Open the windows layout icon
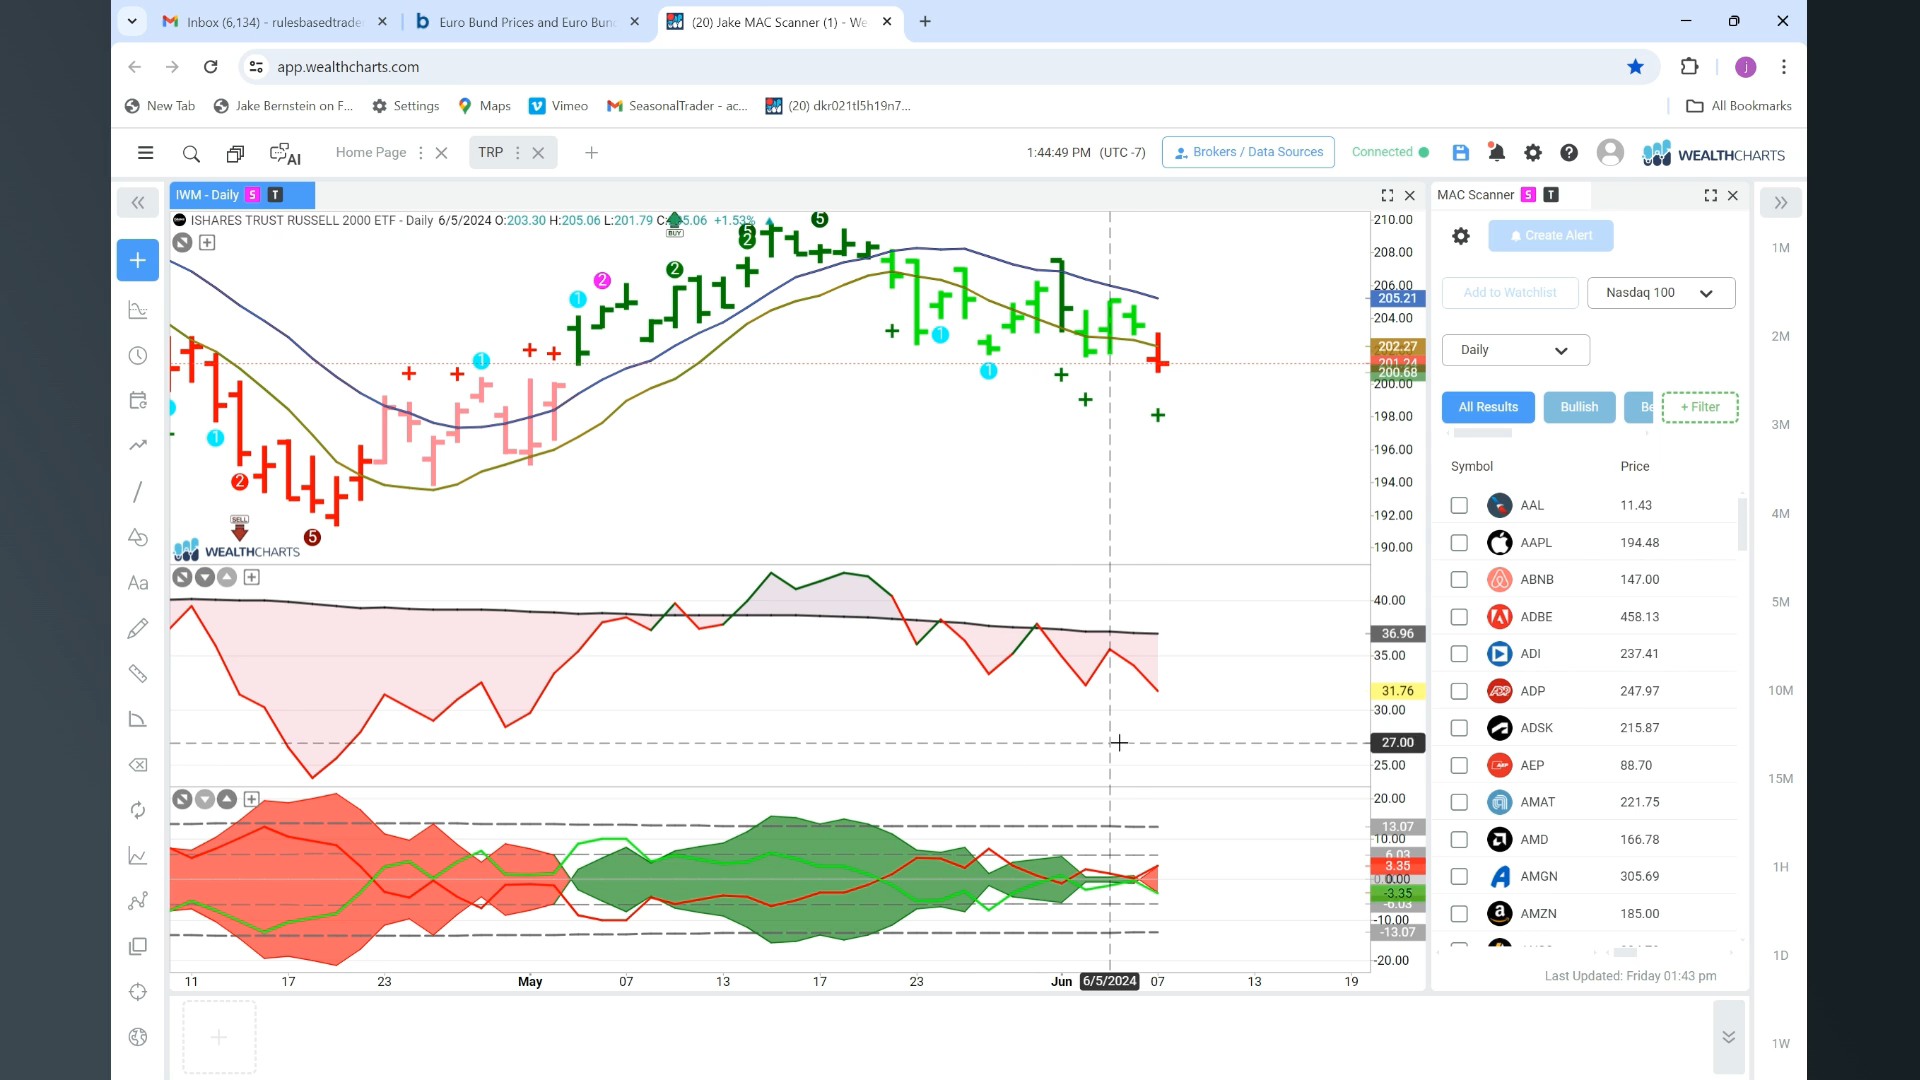The height and width of the screenshot is (1080, 1920). (x=235, y=153)
